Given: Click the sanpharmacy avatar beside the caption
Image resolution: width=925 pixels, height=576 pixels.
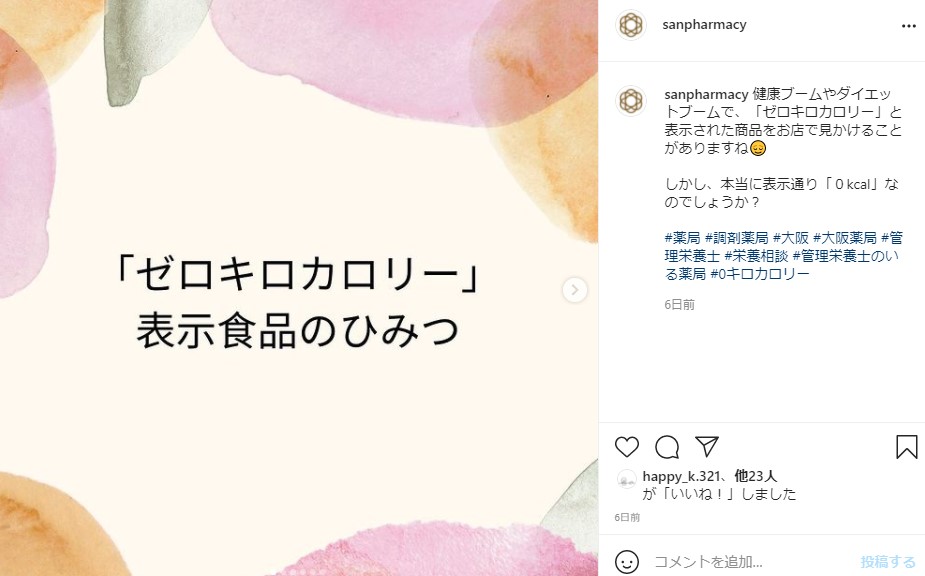Looking at the screenshot, I should point(631,100).
